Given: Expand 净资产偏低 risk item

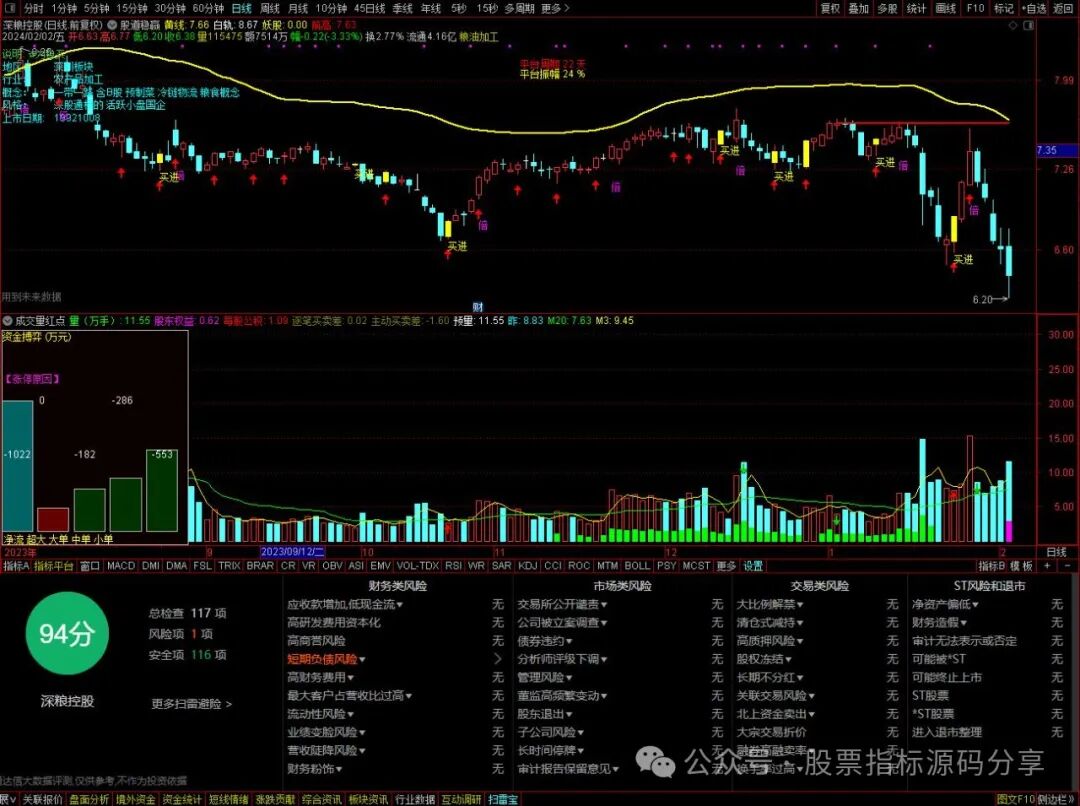Looking at the screenshot, I should 946,604.
